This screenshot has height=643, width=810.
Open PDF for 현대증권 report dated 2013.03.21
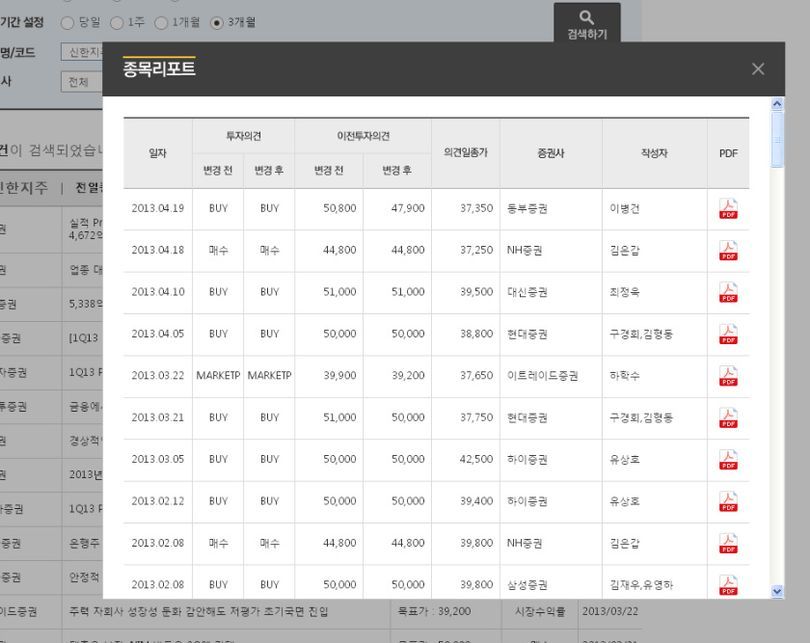[x=728, y=419]
